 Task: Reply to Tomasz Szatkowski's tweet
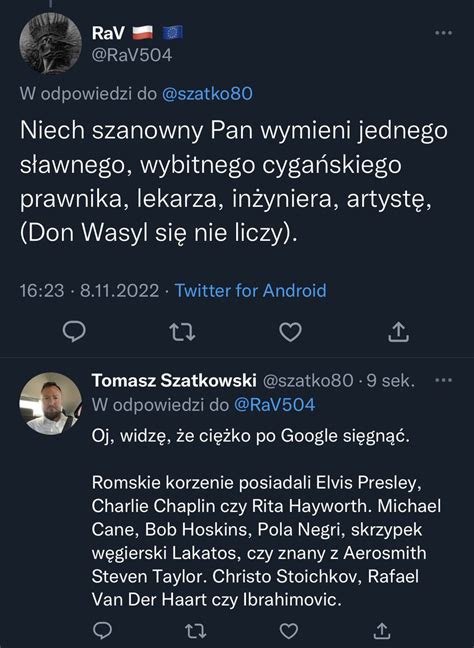(x=102, y=630)
